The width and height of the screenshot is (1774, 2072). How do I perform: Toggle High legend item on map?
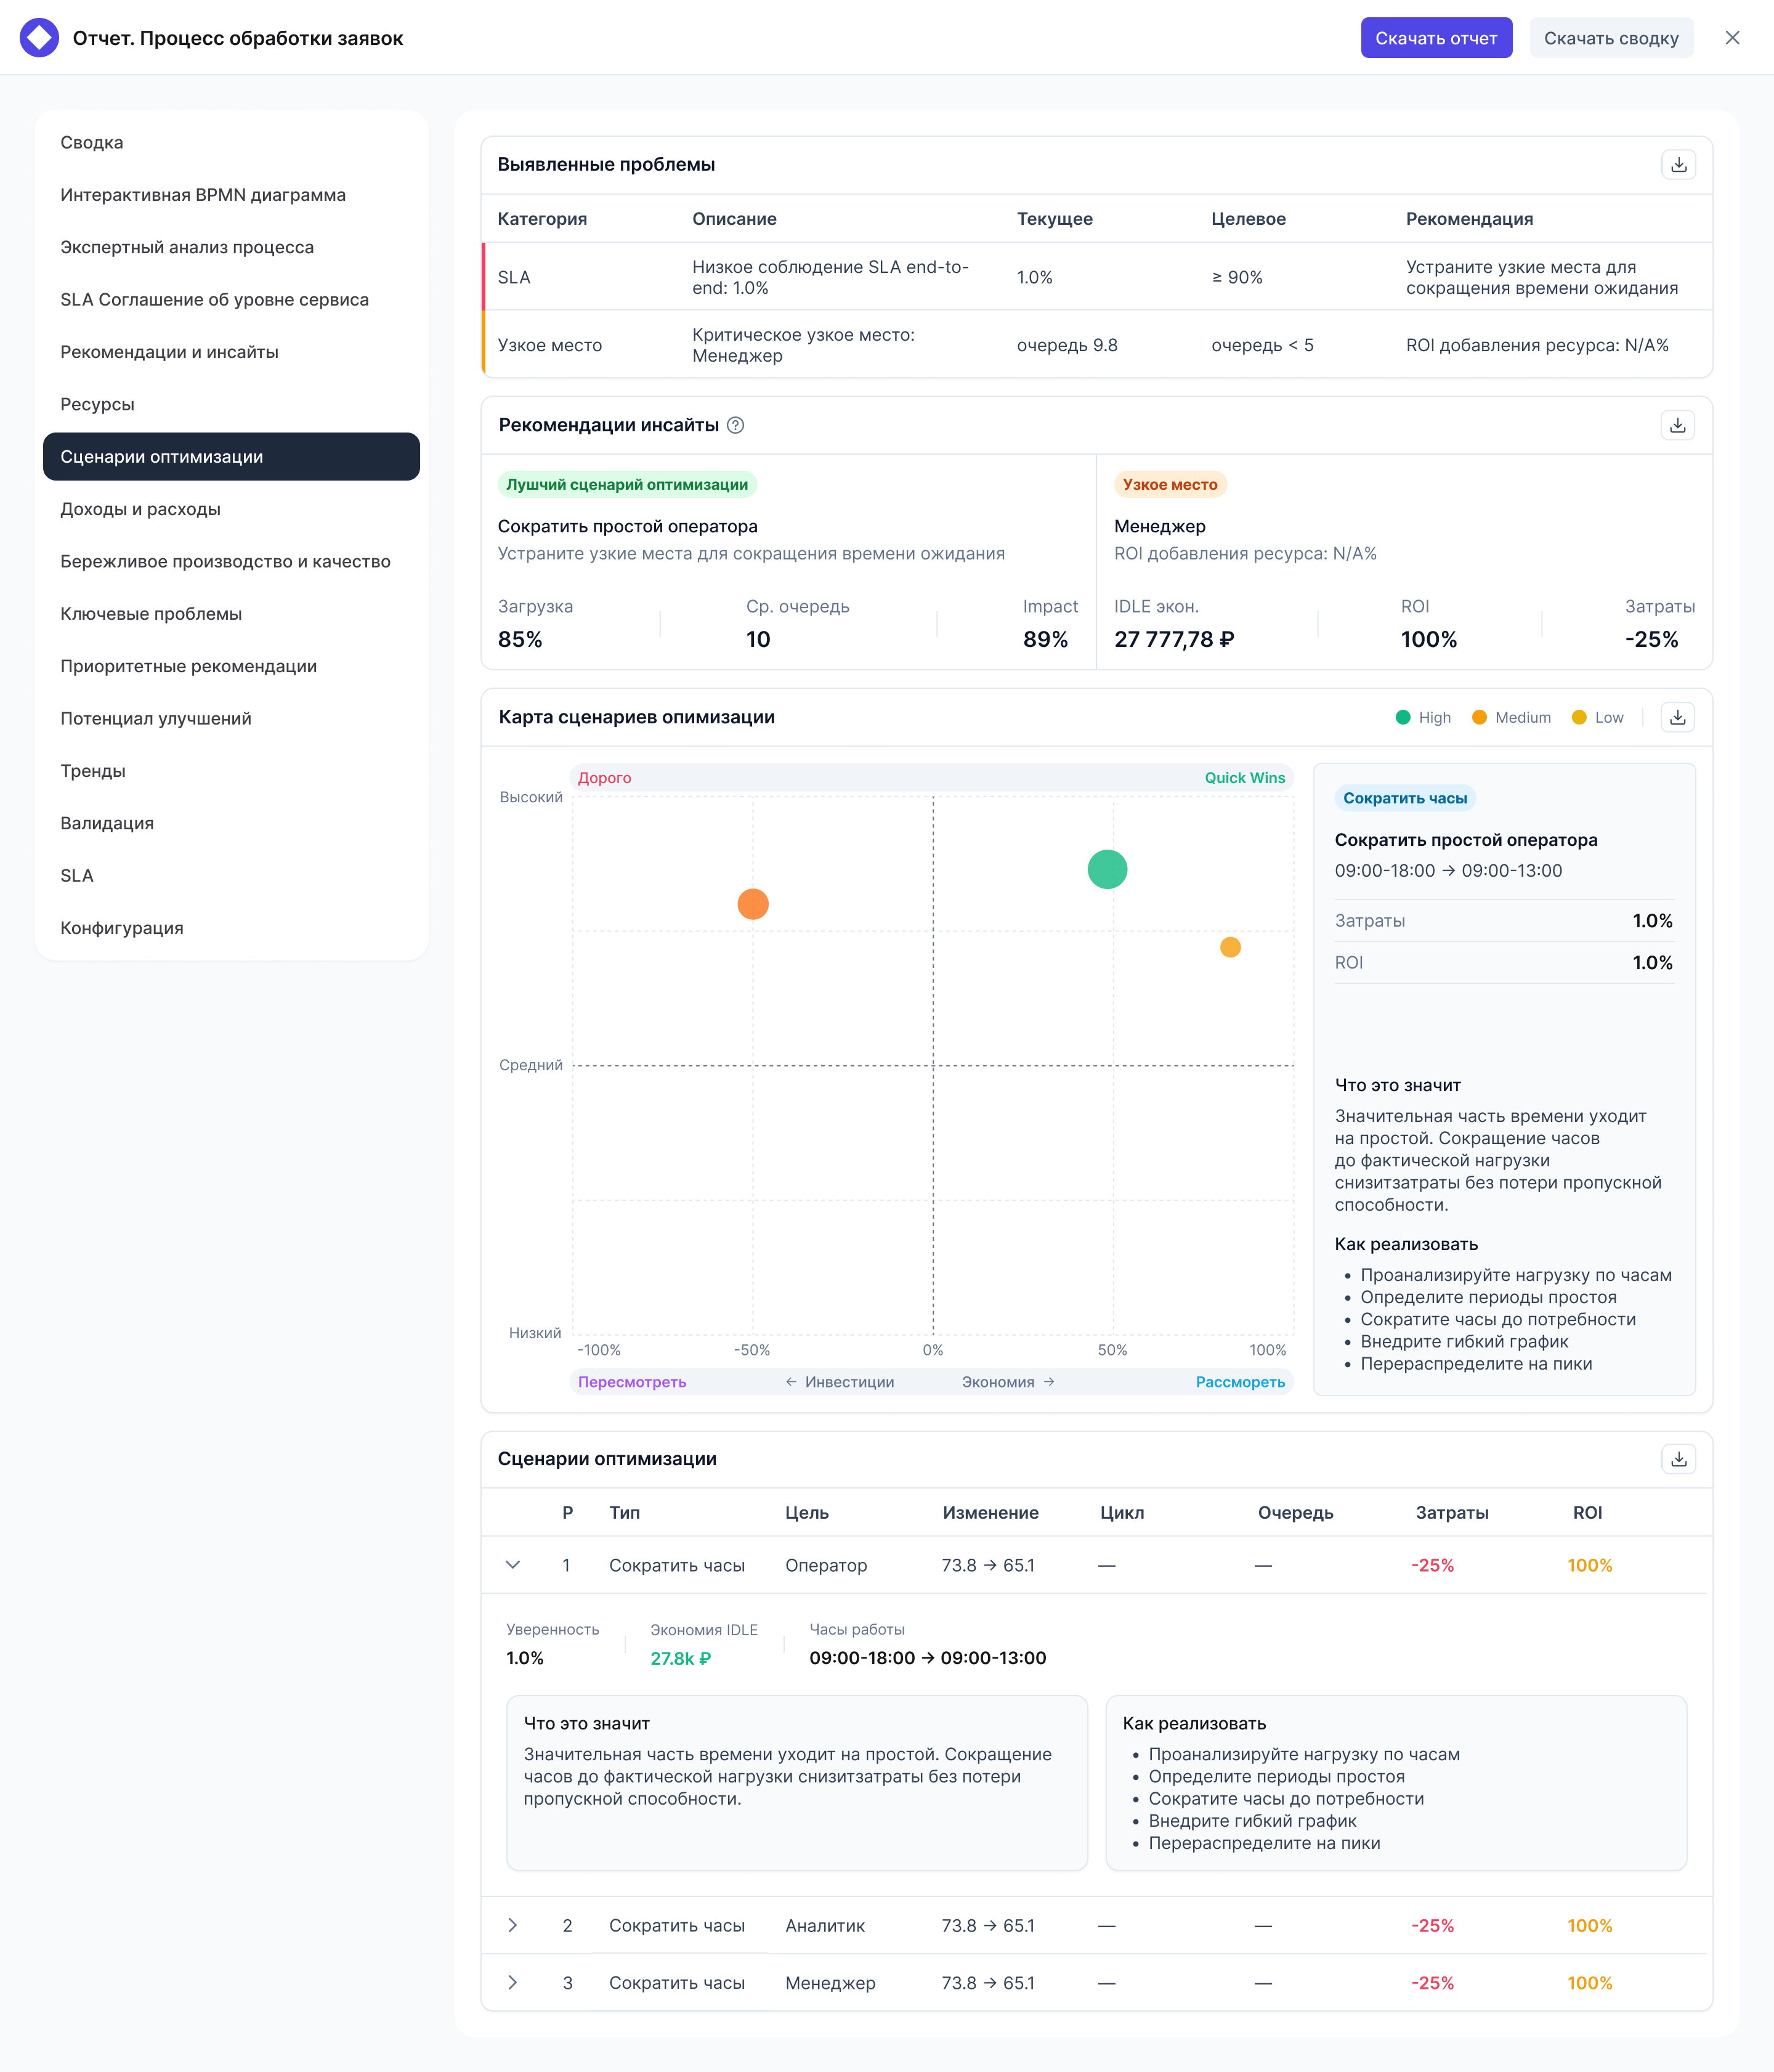point(1422,718)
